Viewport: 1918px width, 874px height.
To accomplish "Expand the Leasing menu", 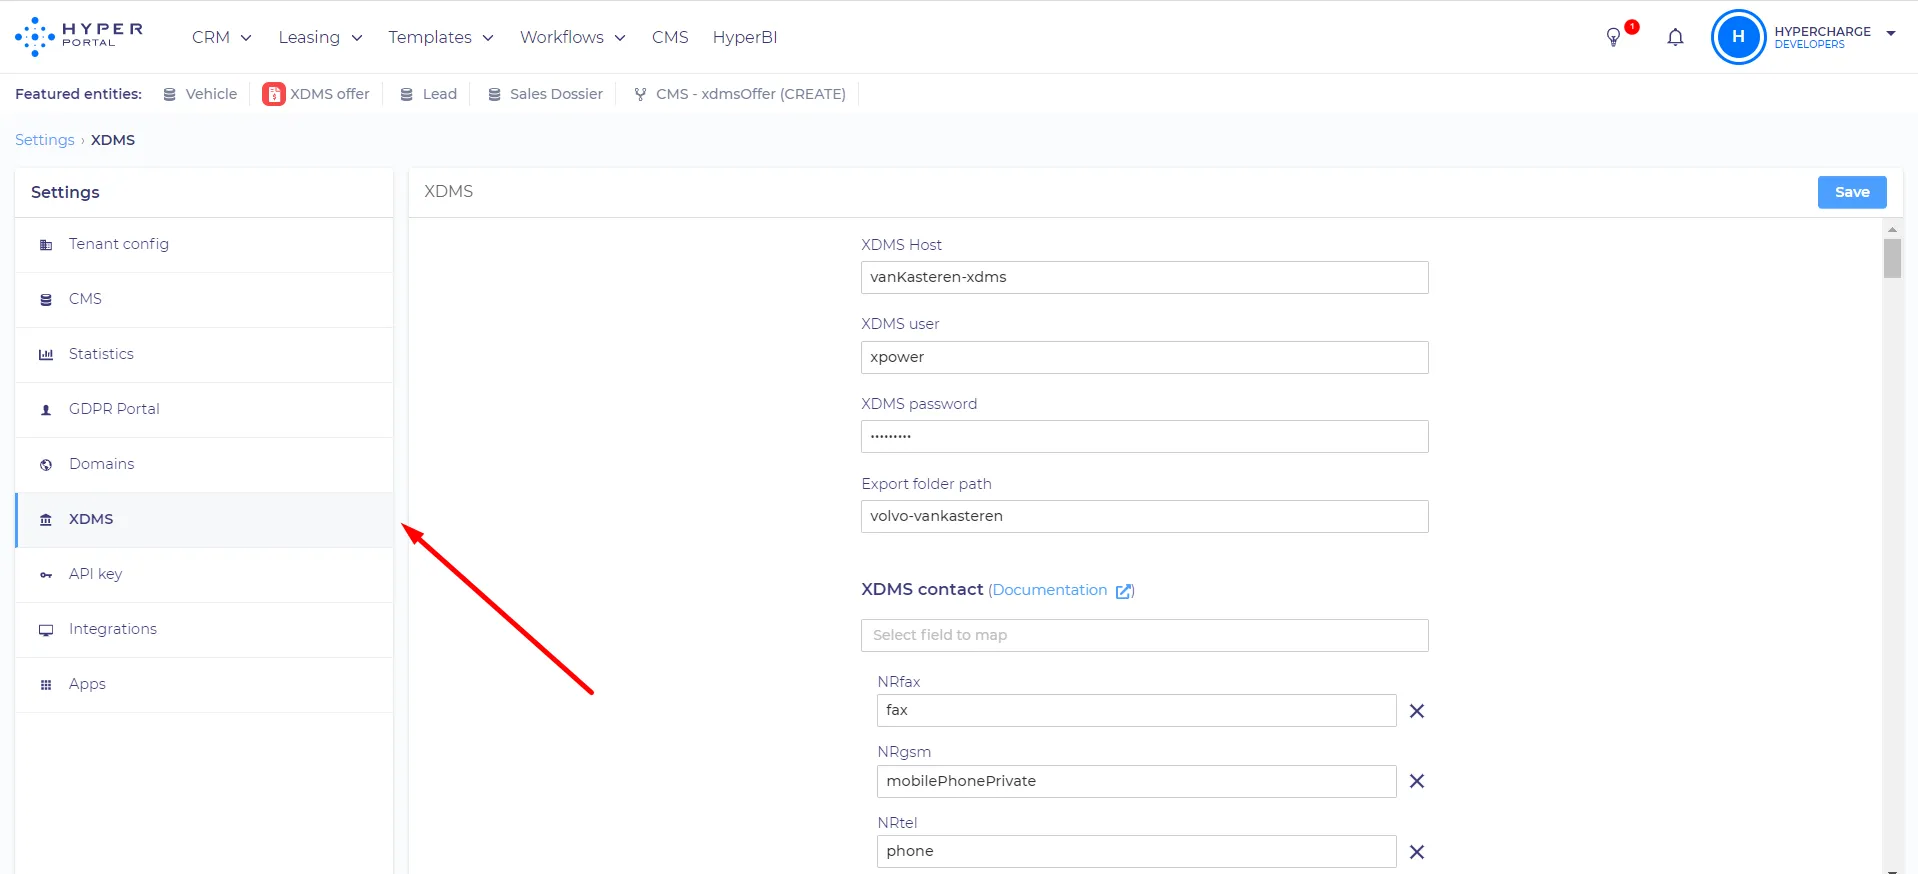I will pyautogui.click(x=320, y=37).
